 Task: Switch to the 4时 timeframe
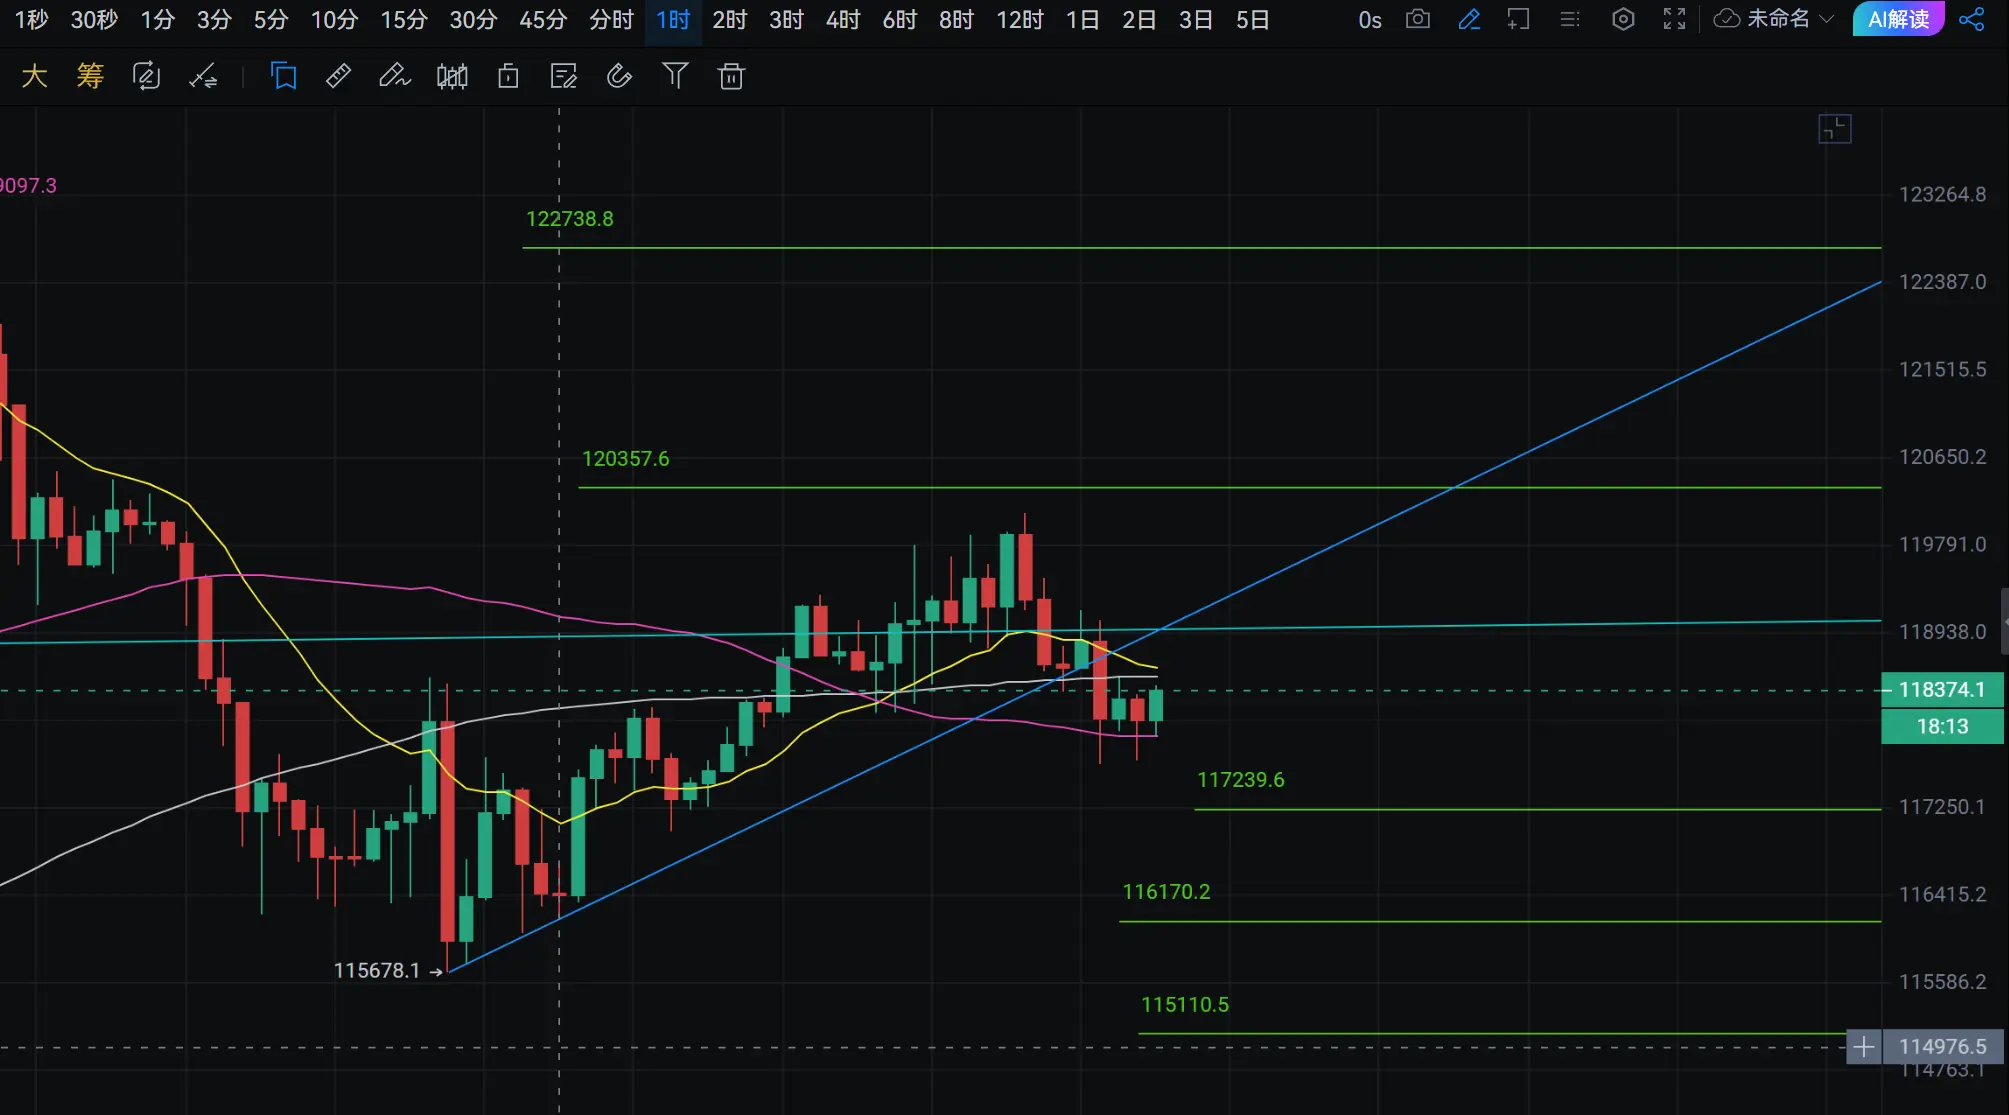843,20
